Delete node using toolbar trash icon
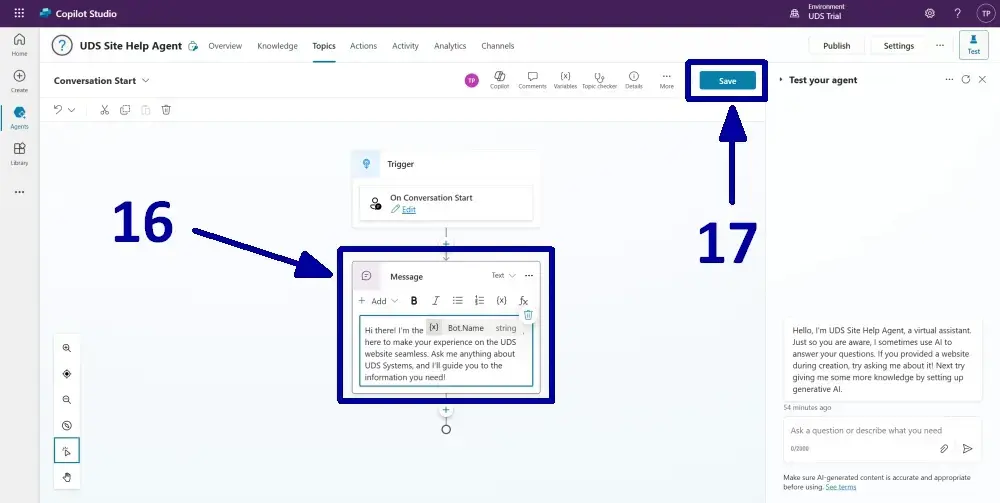1000x503 pixels. tap(166, 110)
